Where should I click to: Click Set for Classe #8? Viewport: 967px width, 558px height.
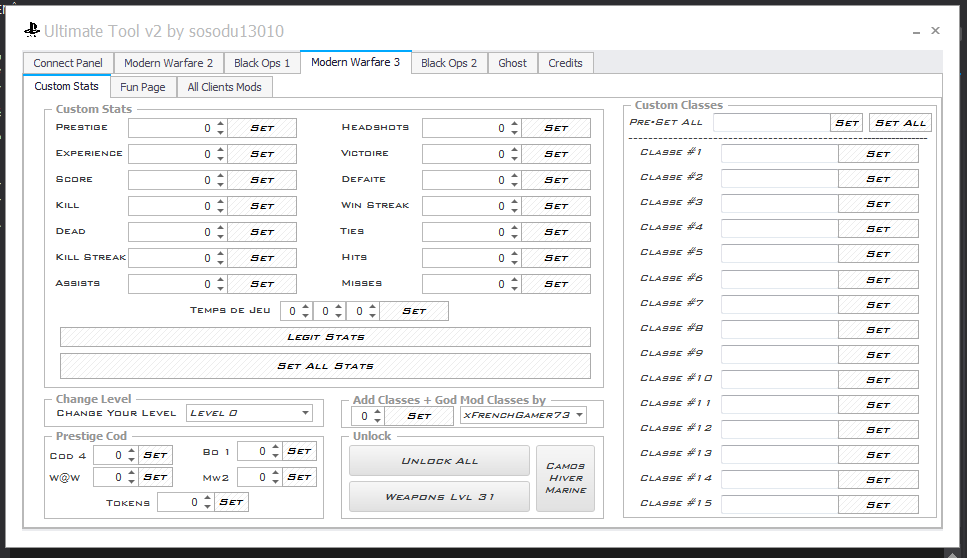tap(878, 330)
